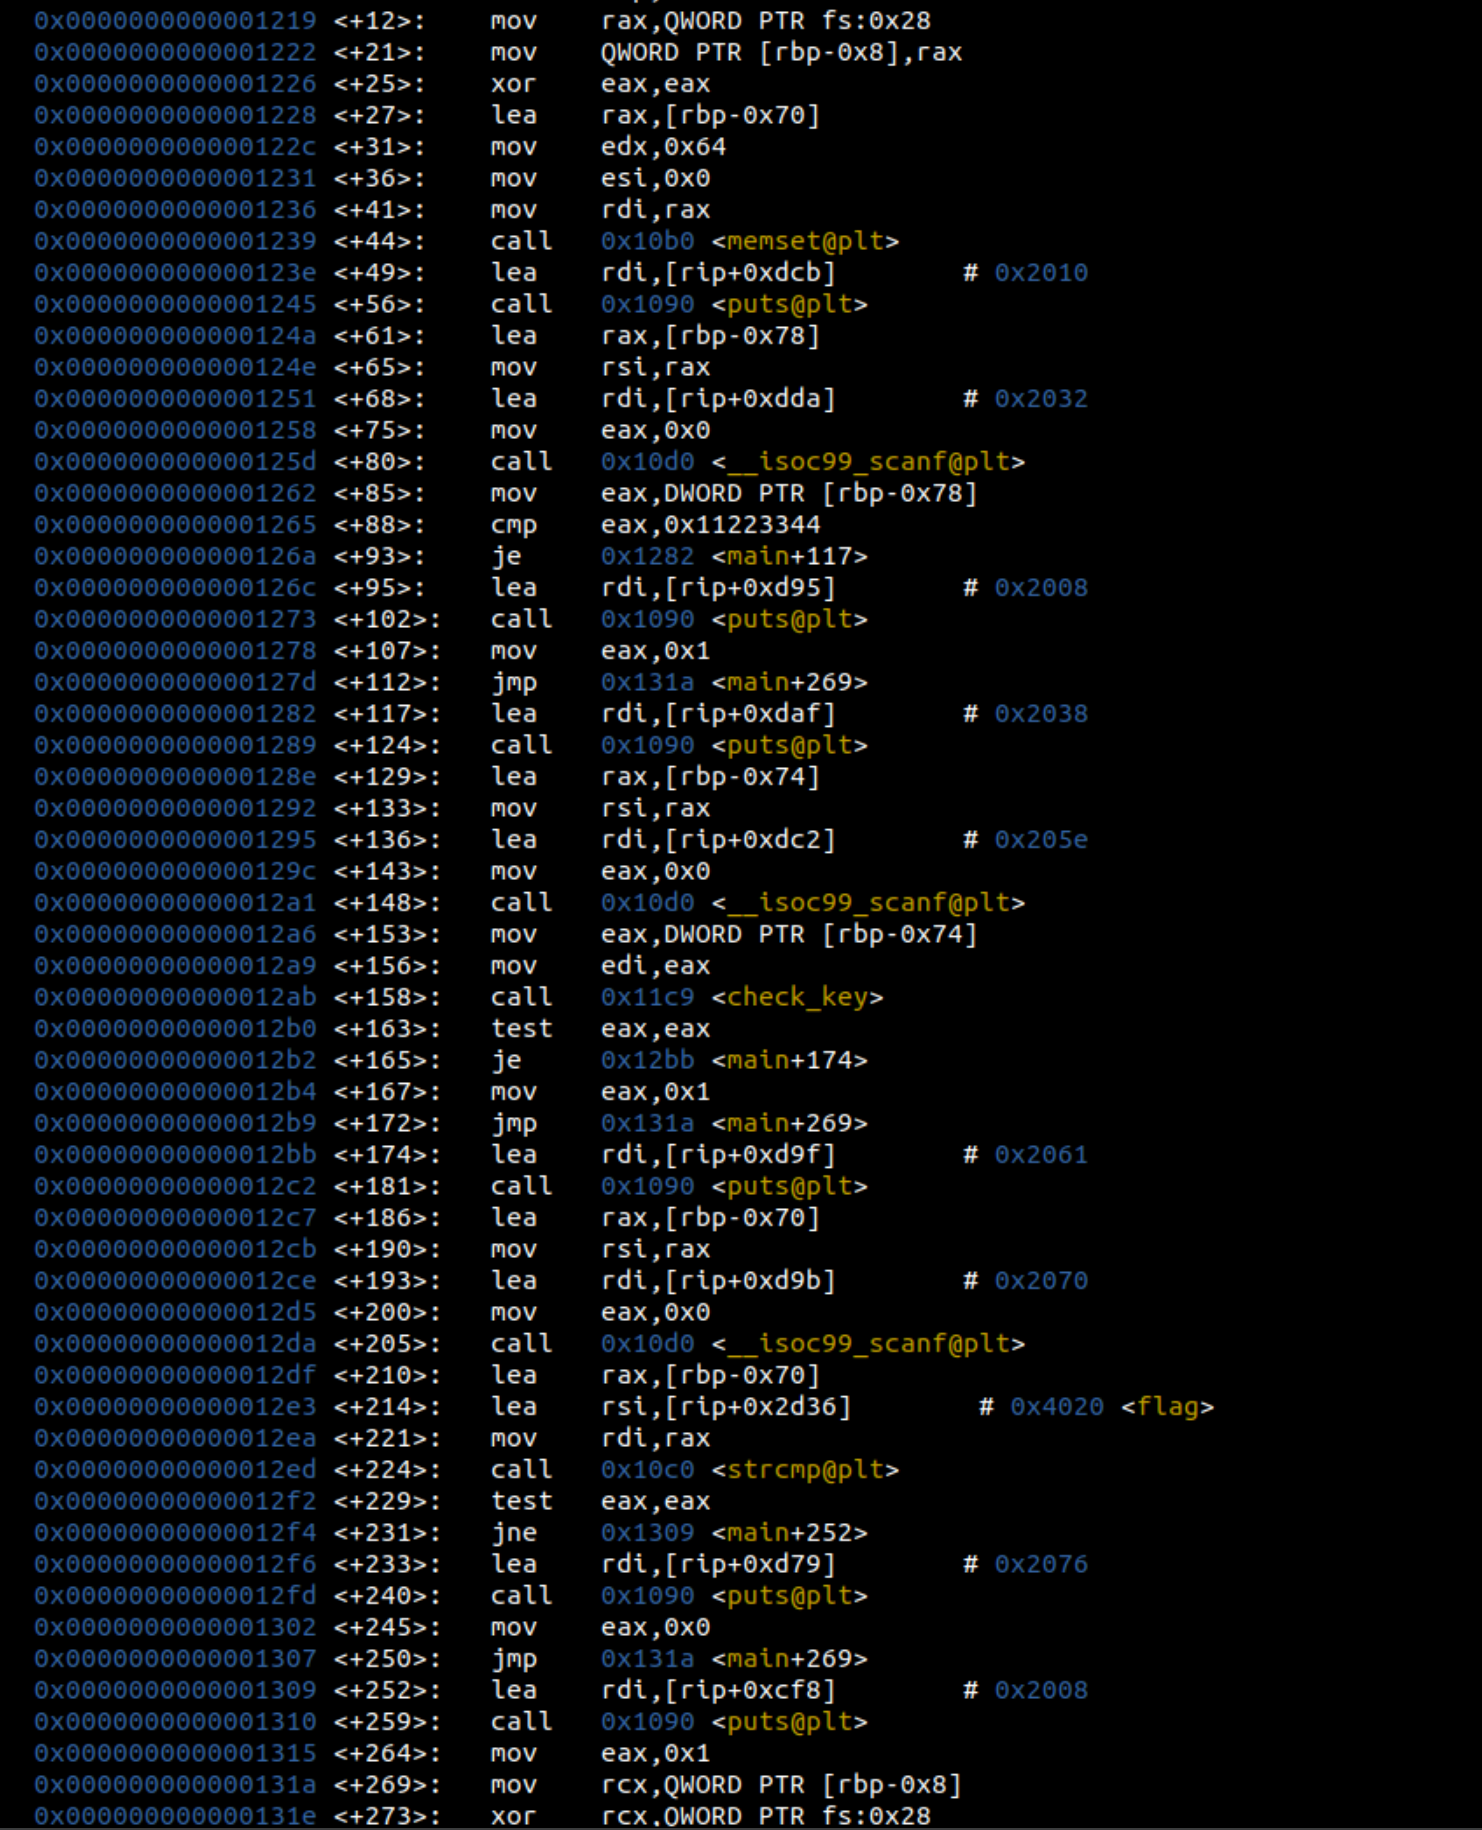The image size is (1482, 1830).
Task: Select operand "rsi,[rip+0x2d36]"
Action: (726, 1406)
